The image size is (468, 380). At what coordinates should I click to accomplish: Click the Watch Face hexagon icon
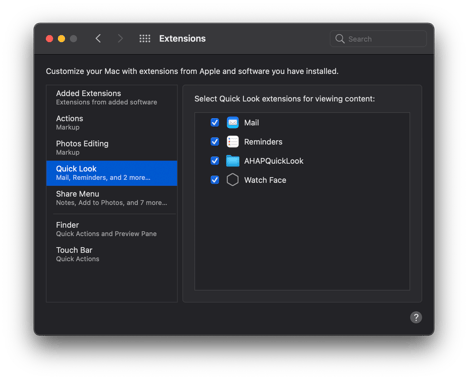point(233,180)
